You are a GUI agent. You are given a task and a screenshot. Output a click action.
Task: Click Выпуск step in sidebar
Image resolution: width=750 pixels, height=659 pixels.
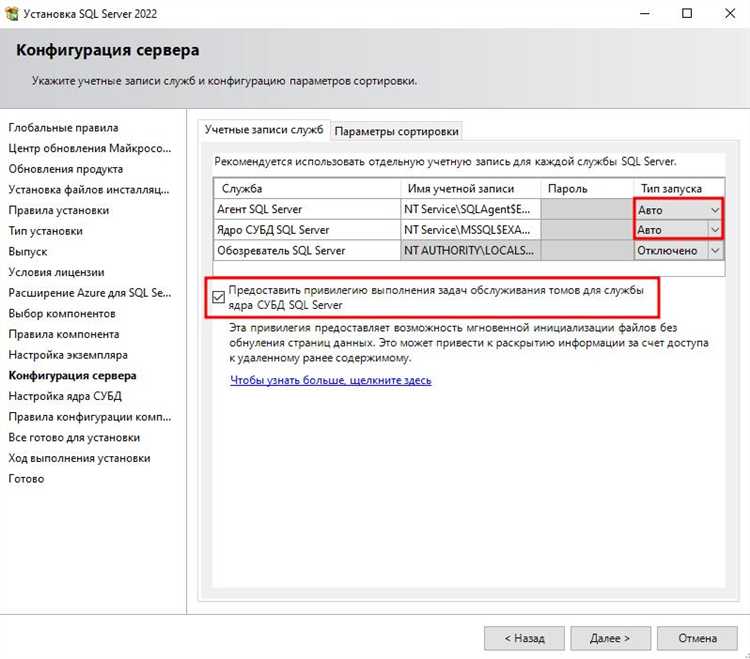tap(28, 252)
